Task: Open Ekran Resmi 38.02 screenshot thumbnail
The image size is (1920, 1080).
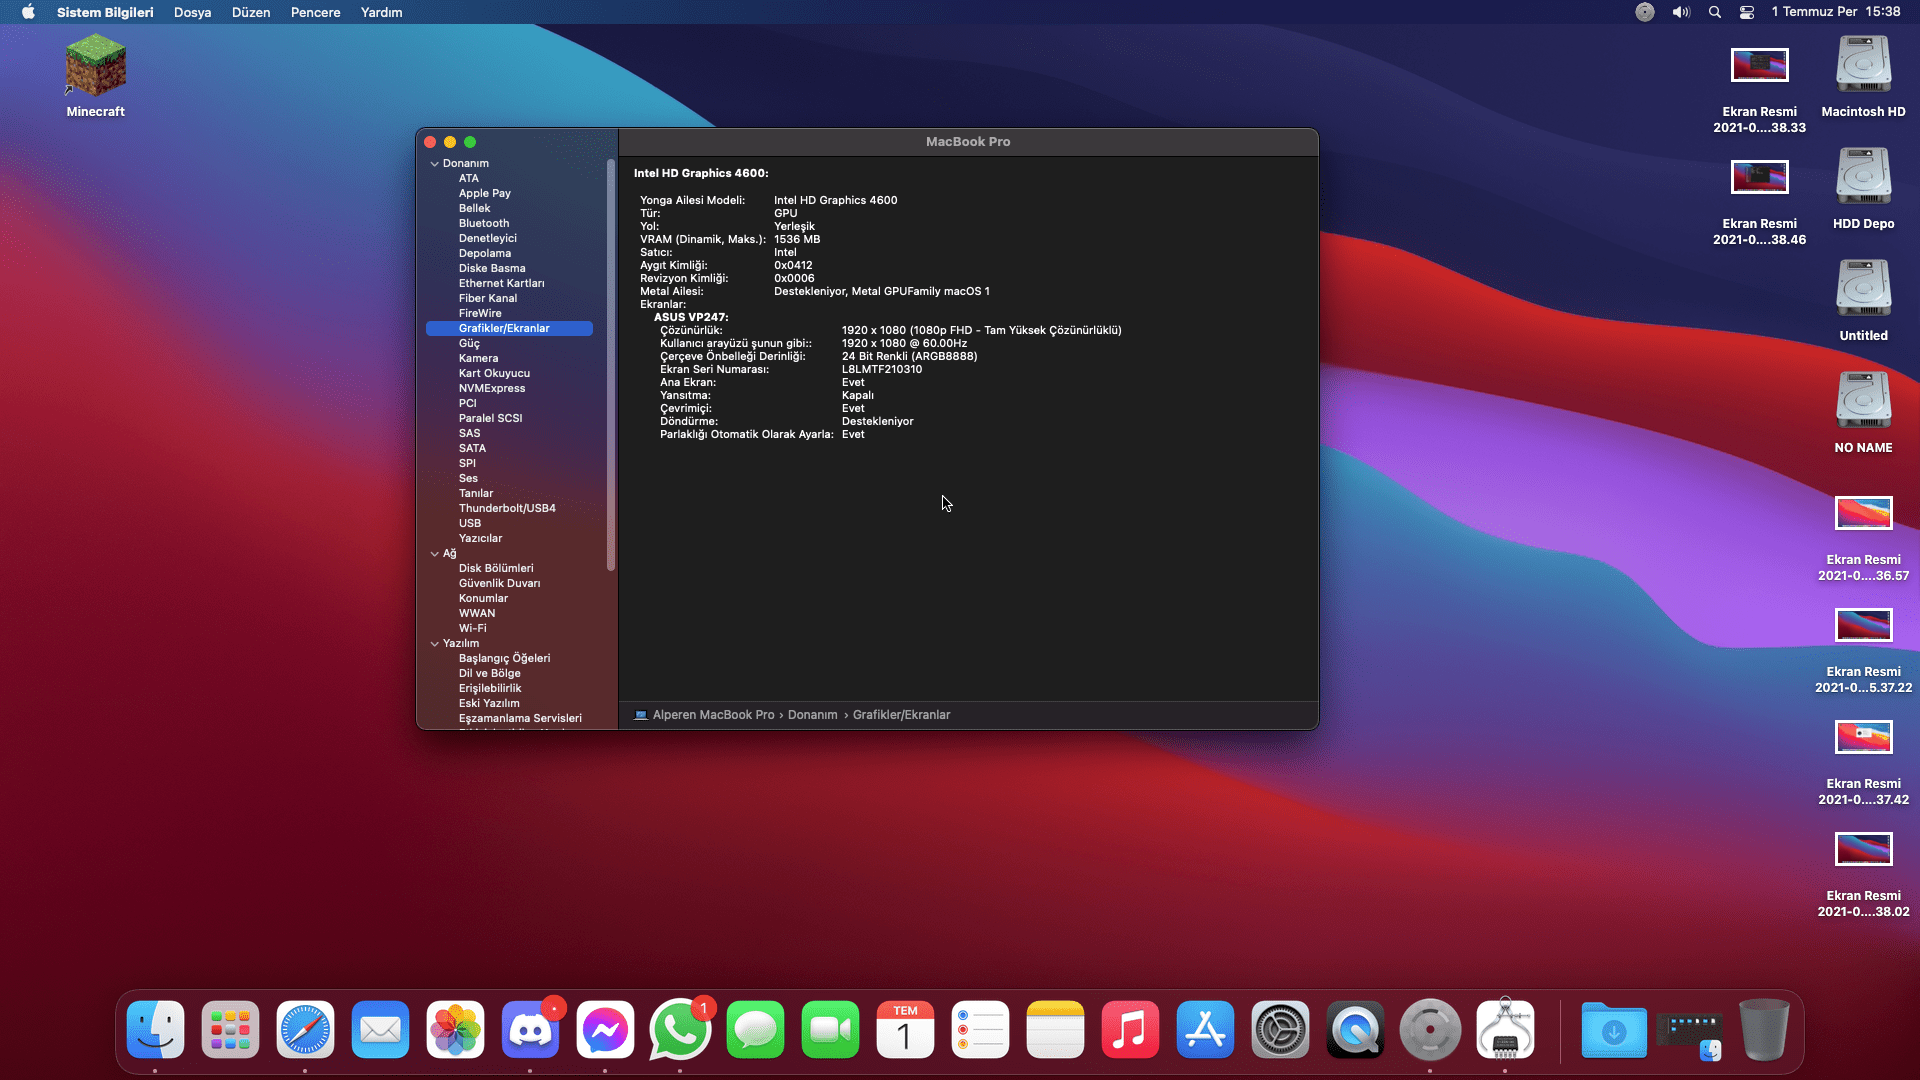Action: coord(1863,850)
